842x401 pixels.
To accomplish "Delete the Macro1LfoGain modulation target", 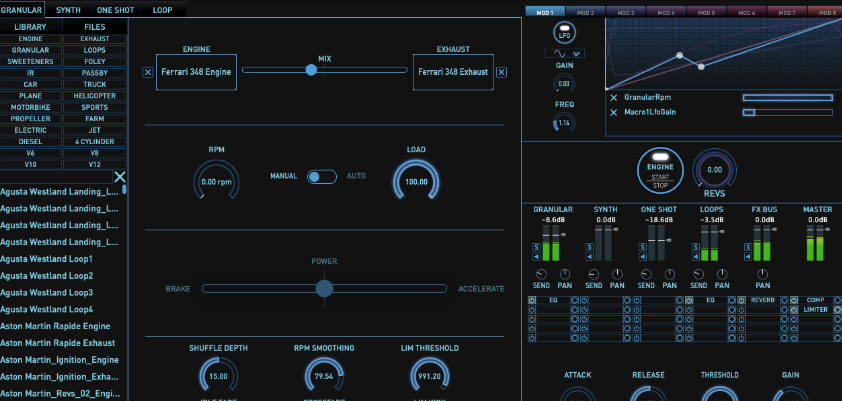I will coord(614,112).
